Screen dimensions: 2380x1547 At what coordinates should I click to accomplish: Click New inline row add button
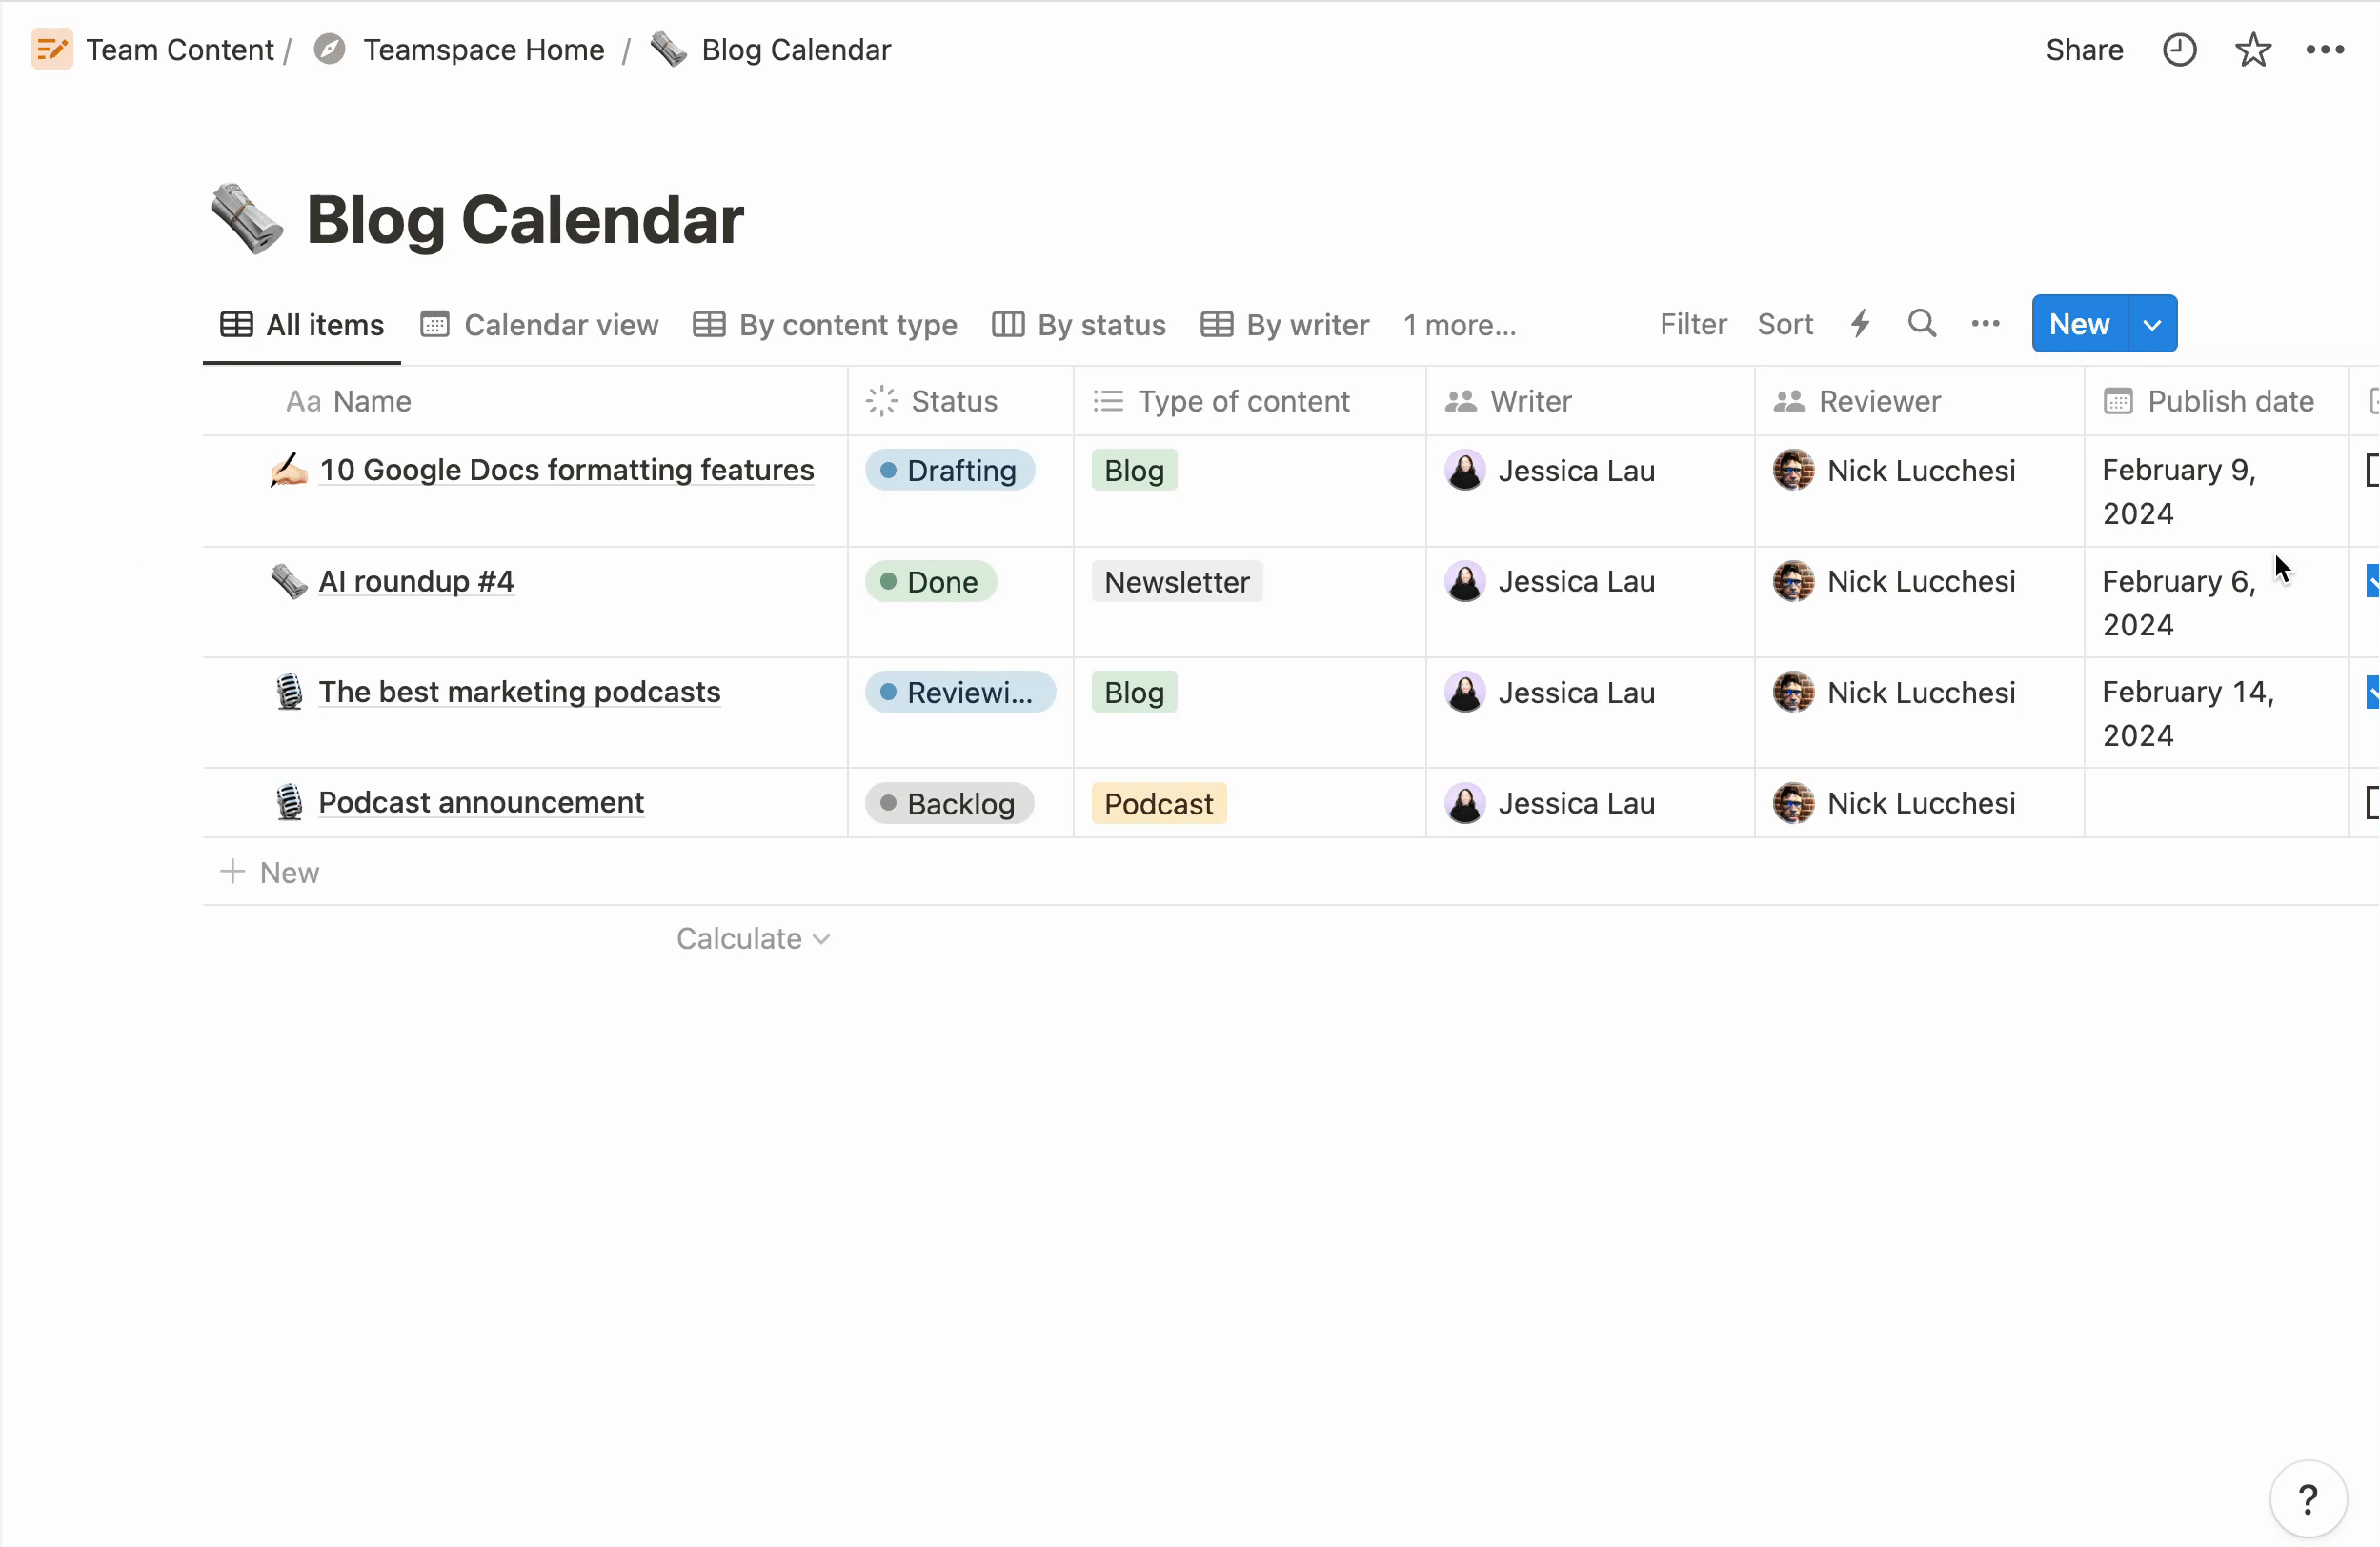coord(269,873)
